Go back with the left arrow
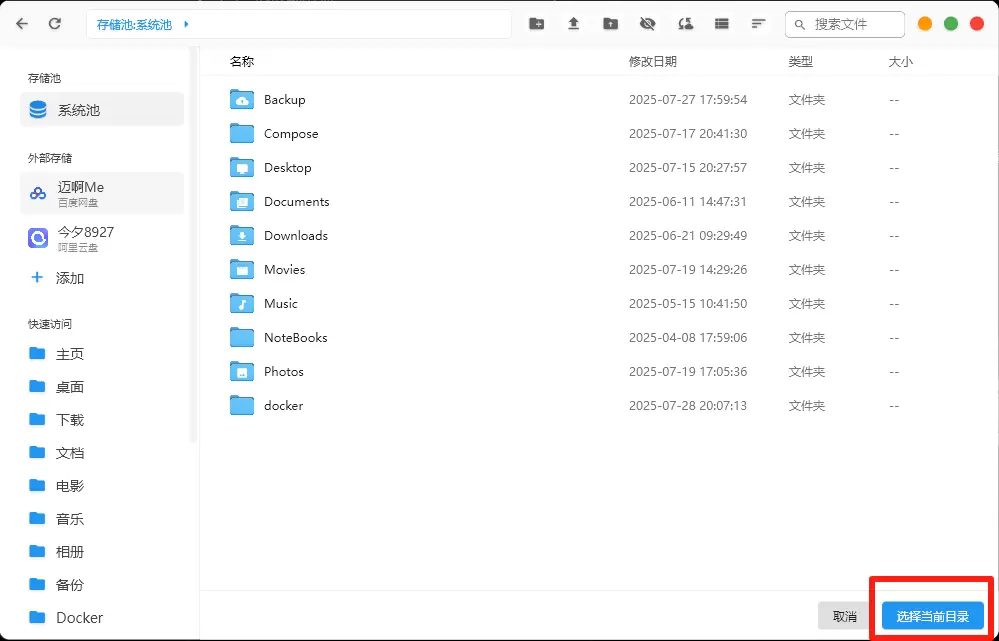Image resolution: width=999 pixels, height=641 pixels. [x=22, y=24]
